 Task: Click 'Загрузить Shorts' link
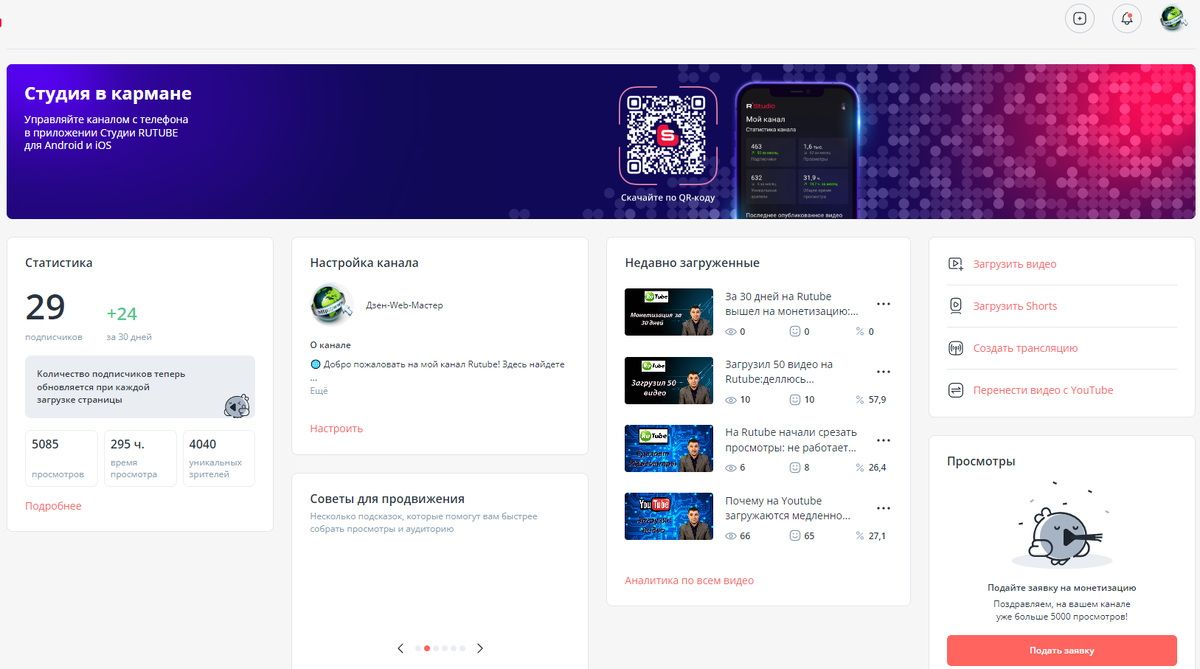point(1015,306)
